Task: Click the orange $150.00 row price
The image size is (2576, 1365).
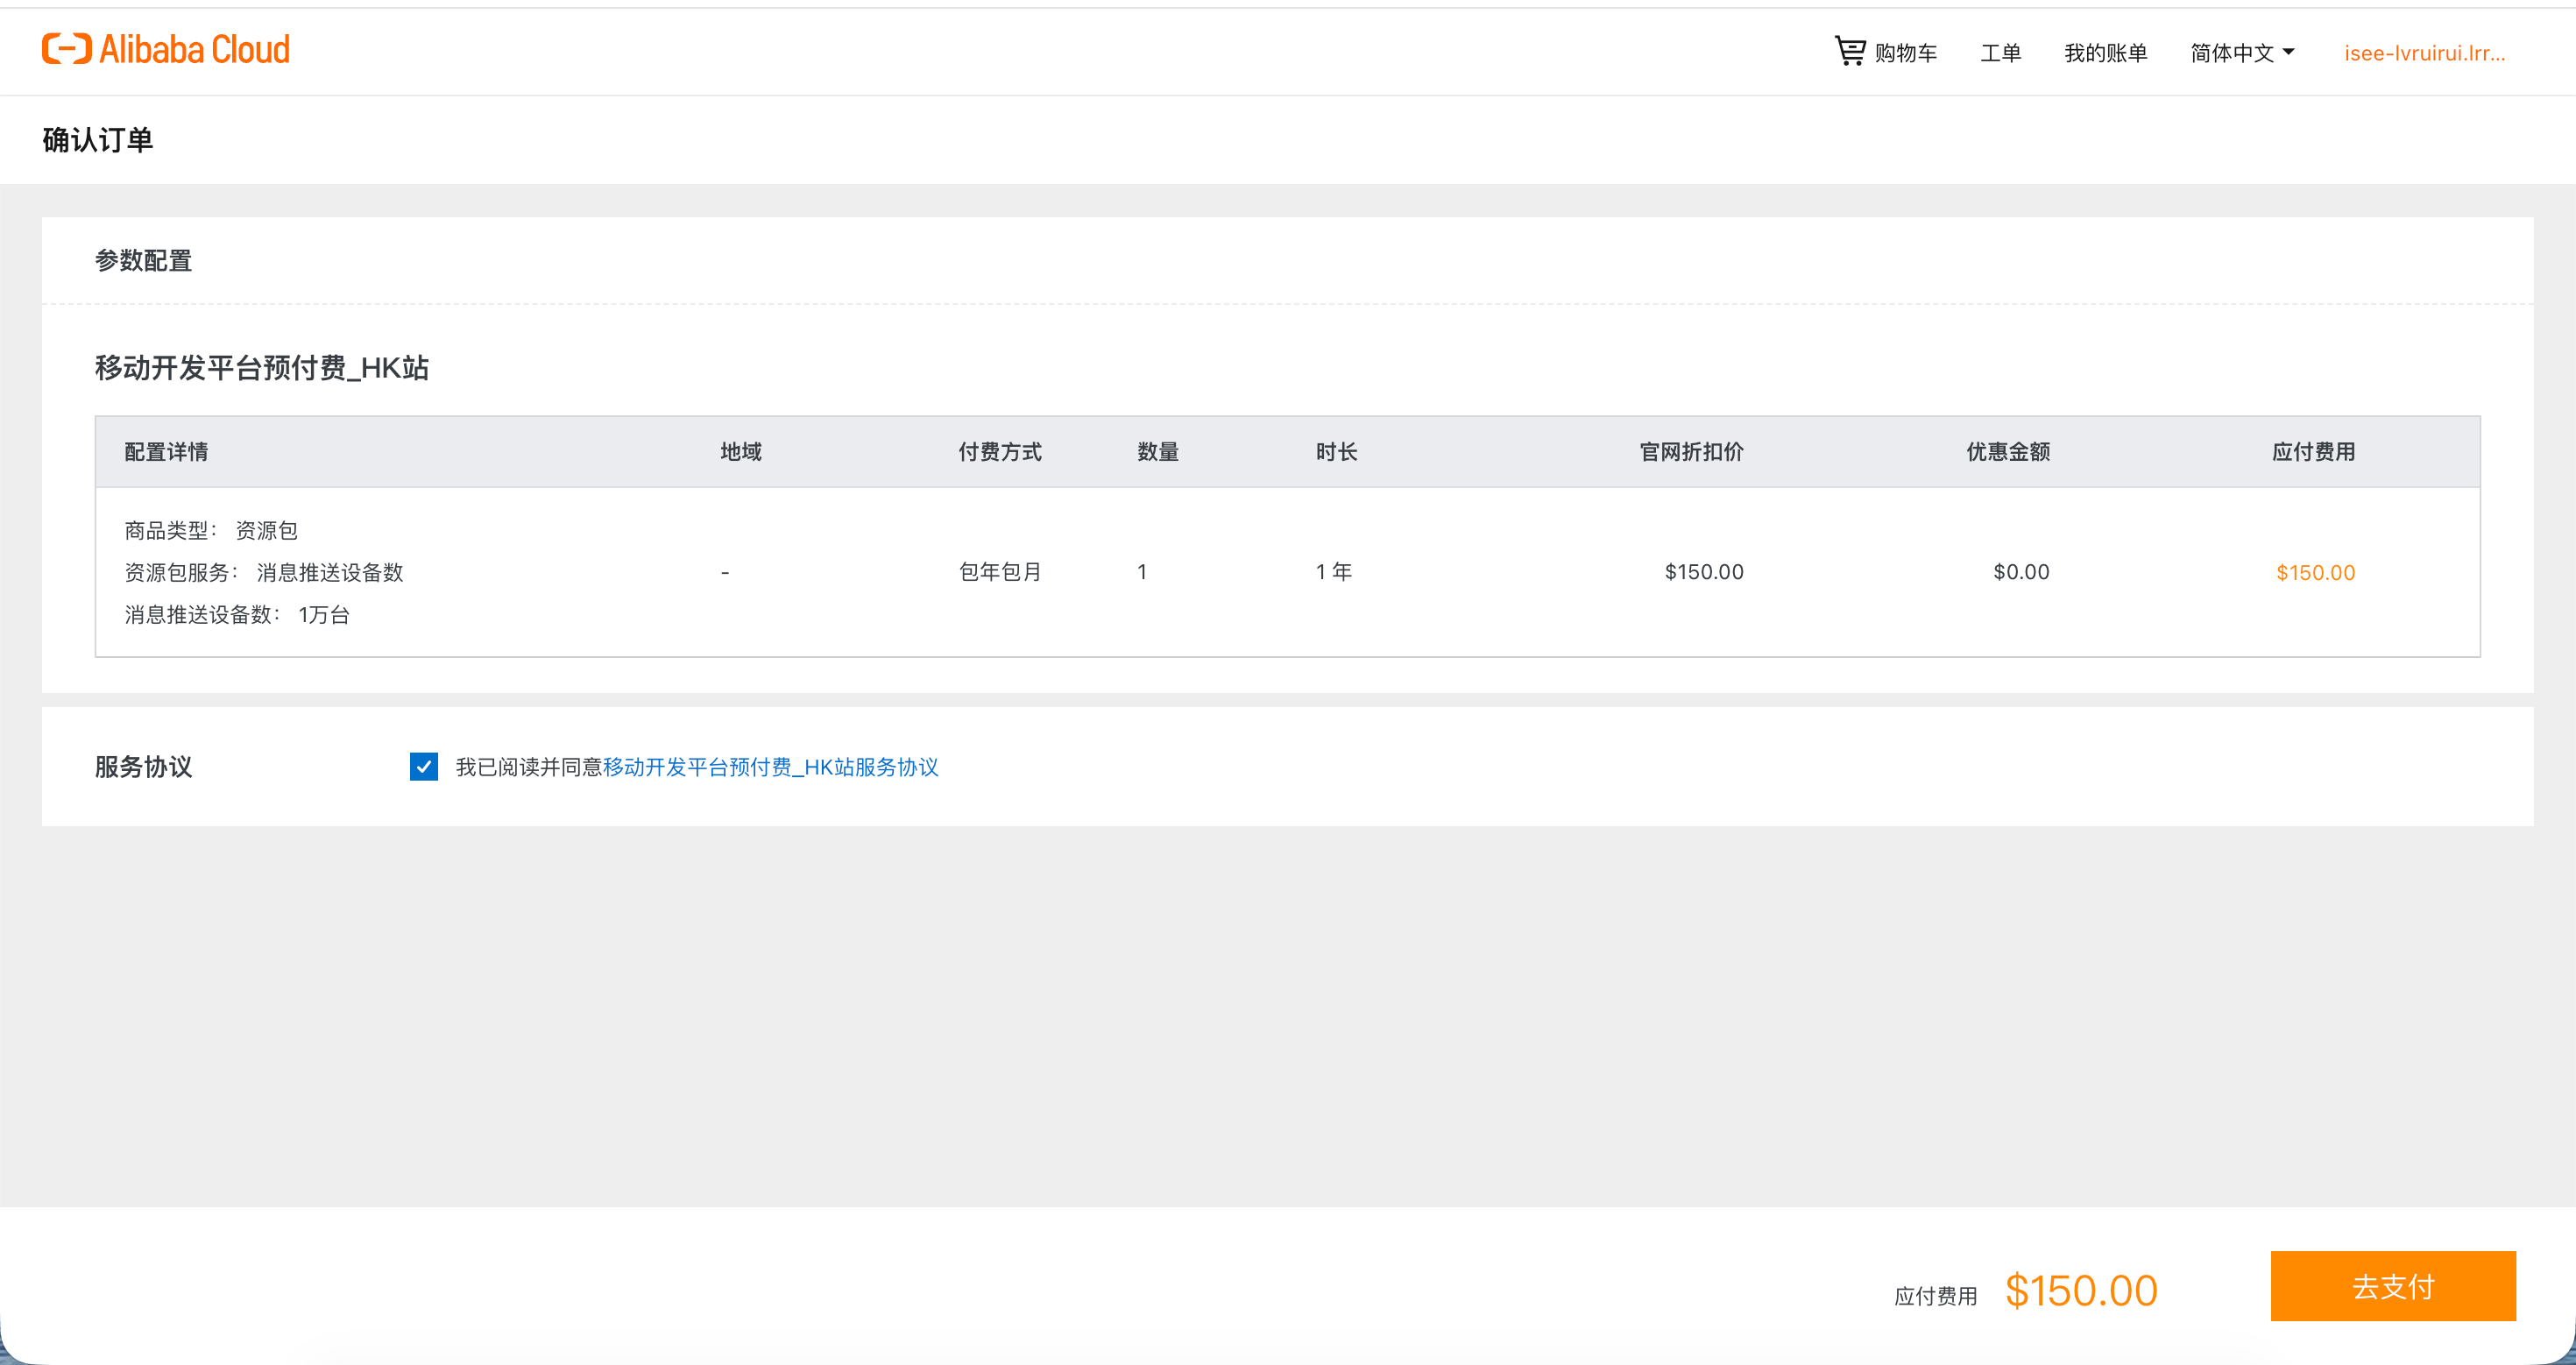Action: pyautogui.click(x=2314, y=572)
